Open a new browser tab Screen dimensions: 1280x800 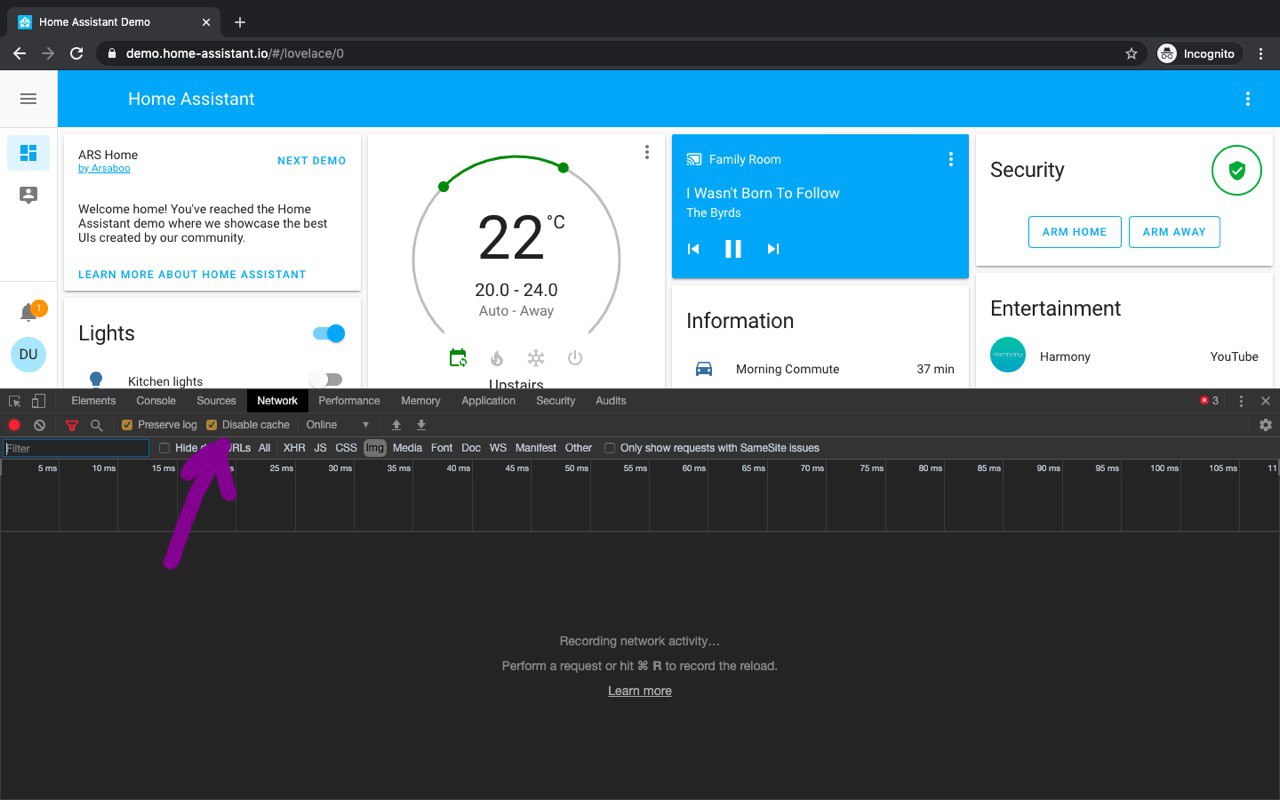(240, 22)
